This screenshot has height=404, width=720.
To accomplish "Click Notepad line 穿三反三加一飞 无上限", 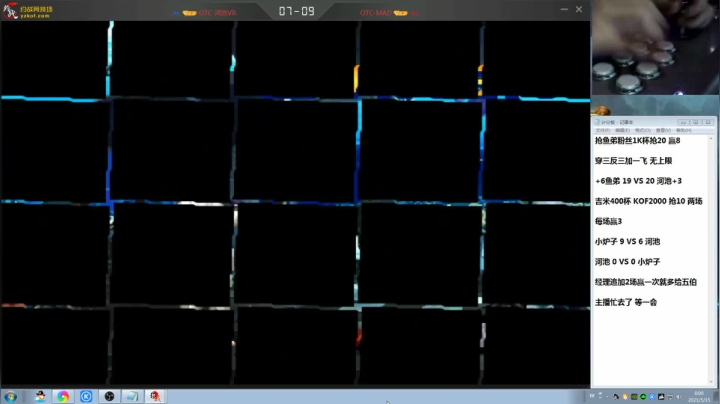I will (x=633, y=161).
